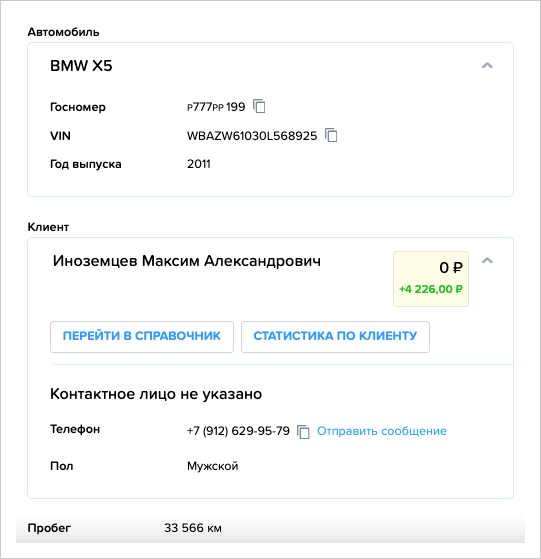Click the license plate value Р777РР 199
Viewport: 541px width, 559px height.
pyautogui.click(x=216, y=107)
